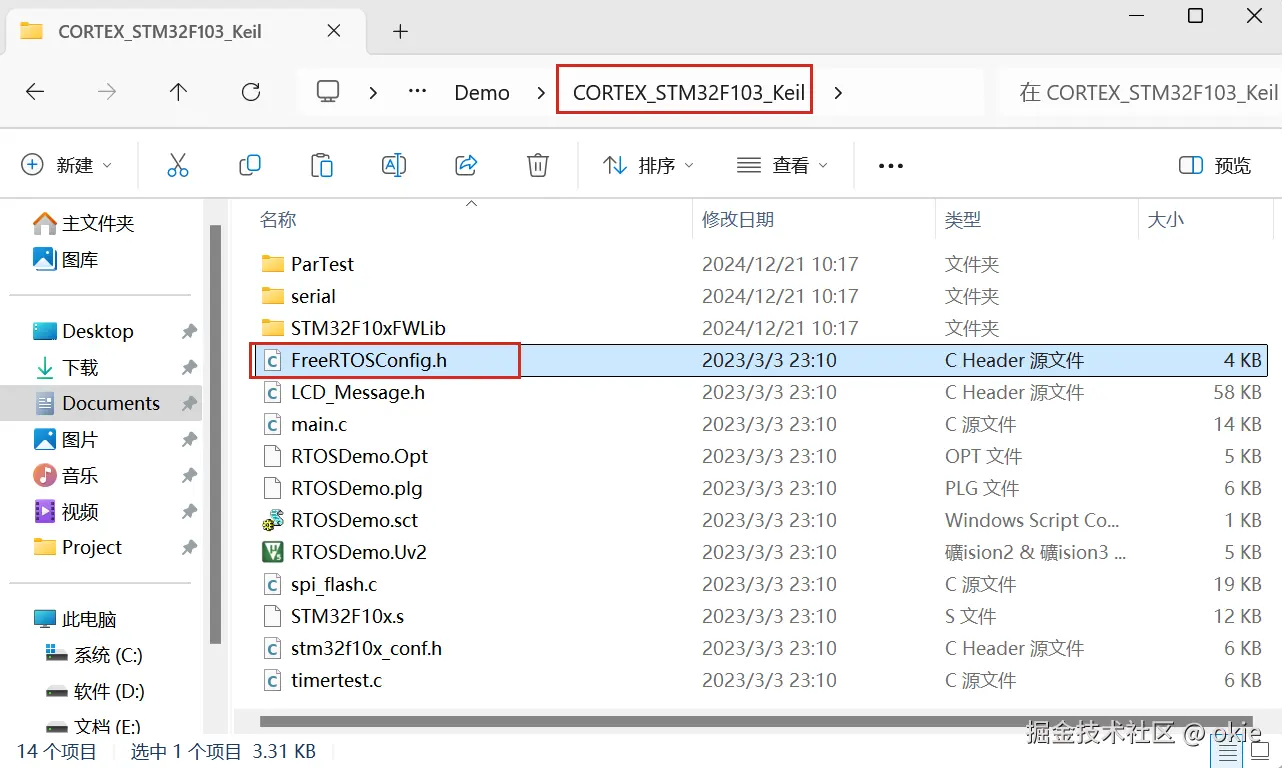Click the navigation pane vertical scrollbar
Viewport: 1283px width, 768px height.
(x=215, y=435)
